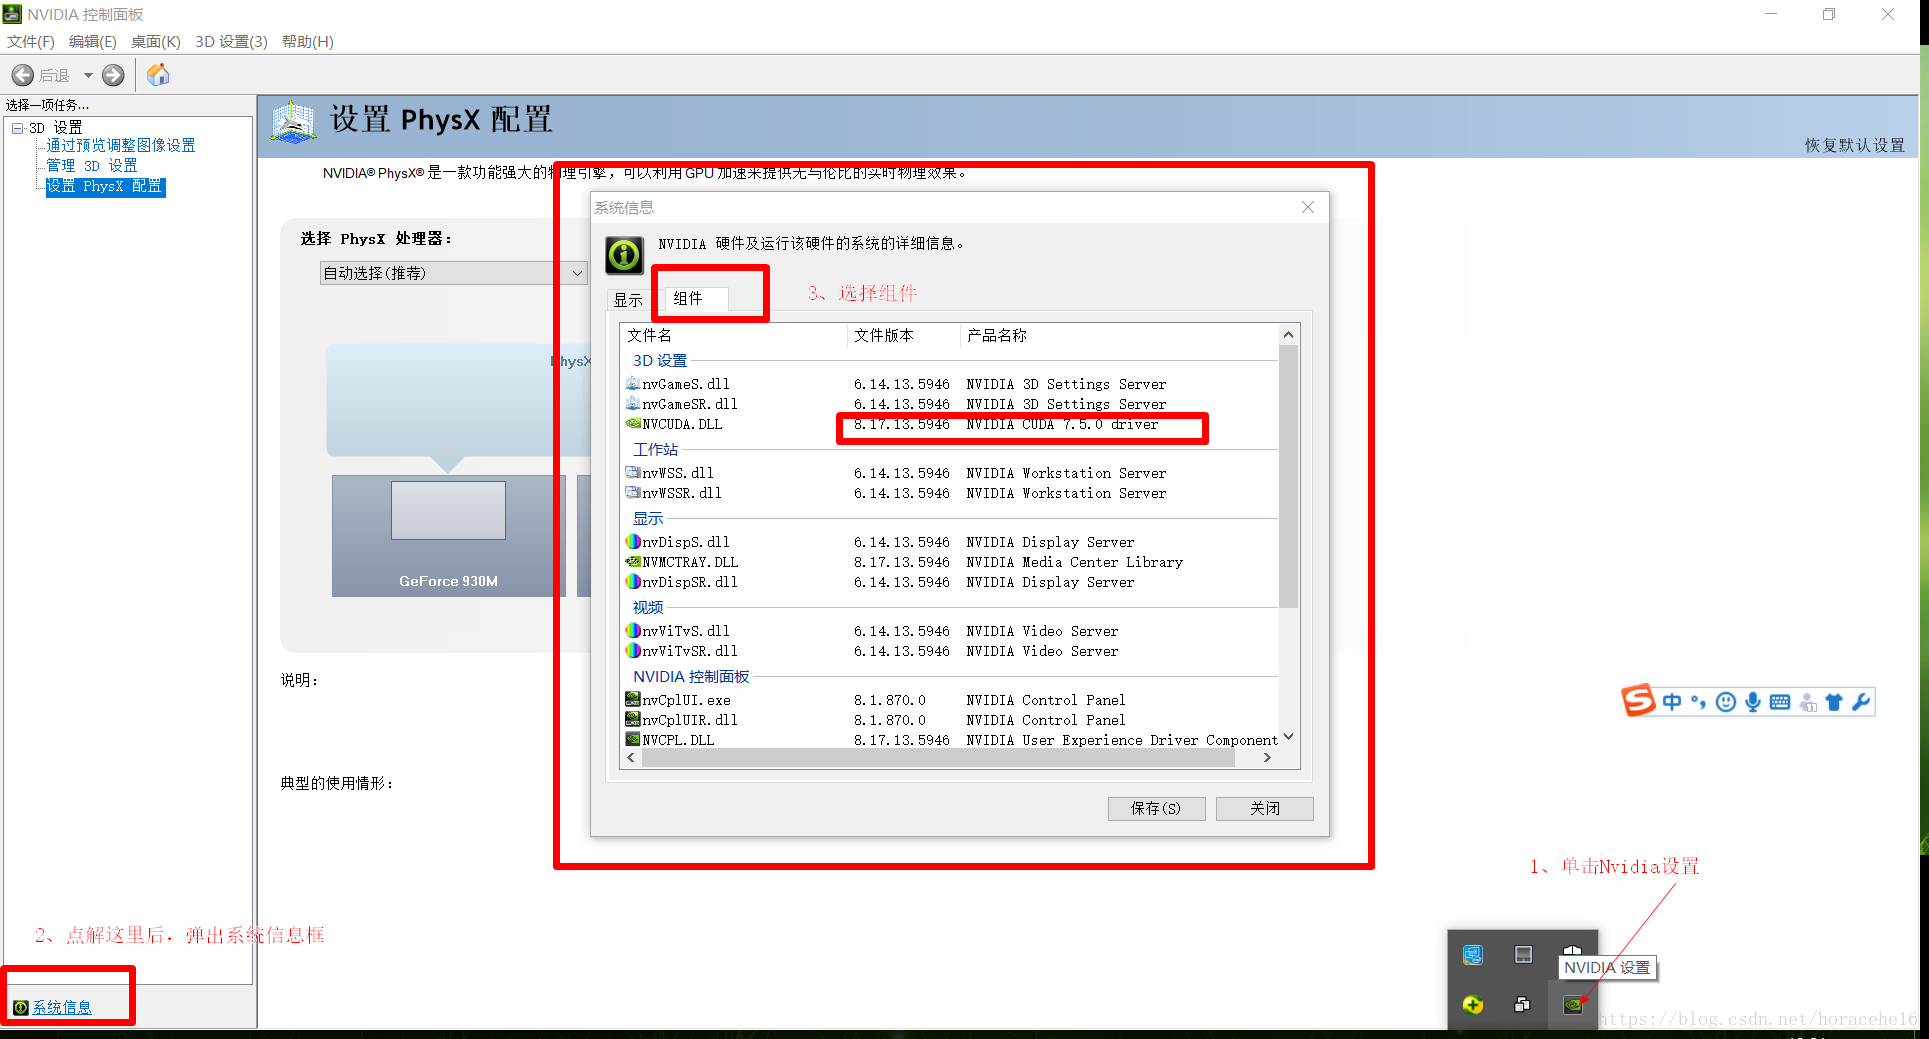Sort by the 文件版本 column header
Image resolution: width=1929 pixels, height=1039 pixels.
[904, 336]
